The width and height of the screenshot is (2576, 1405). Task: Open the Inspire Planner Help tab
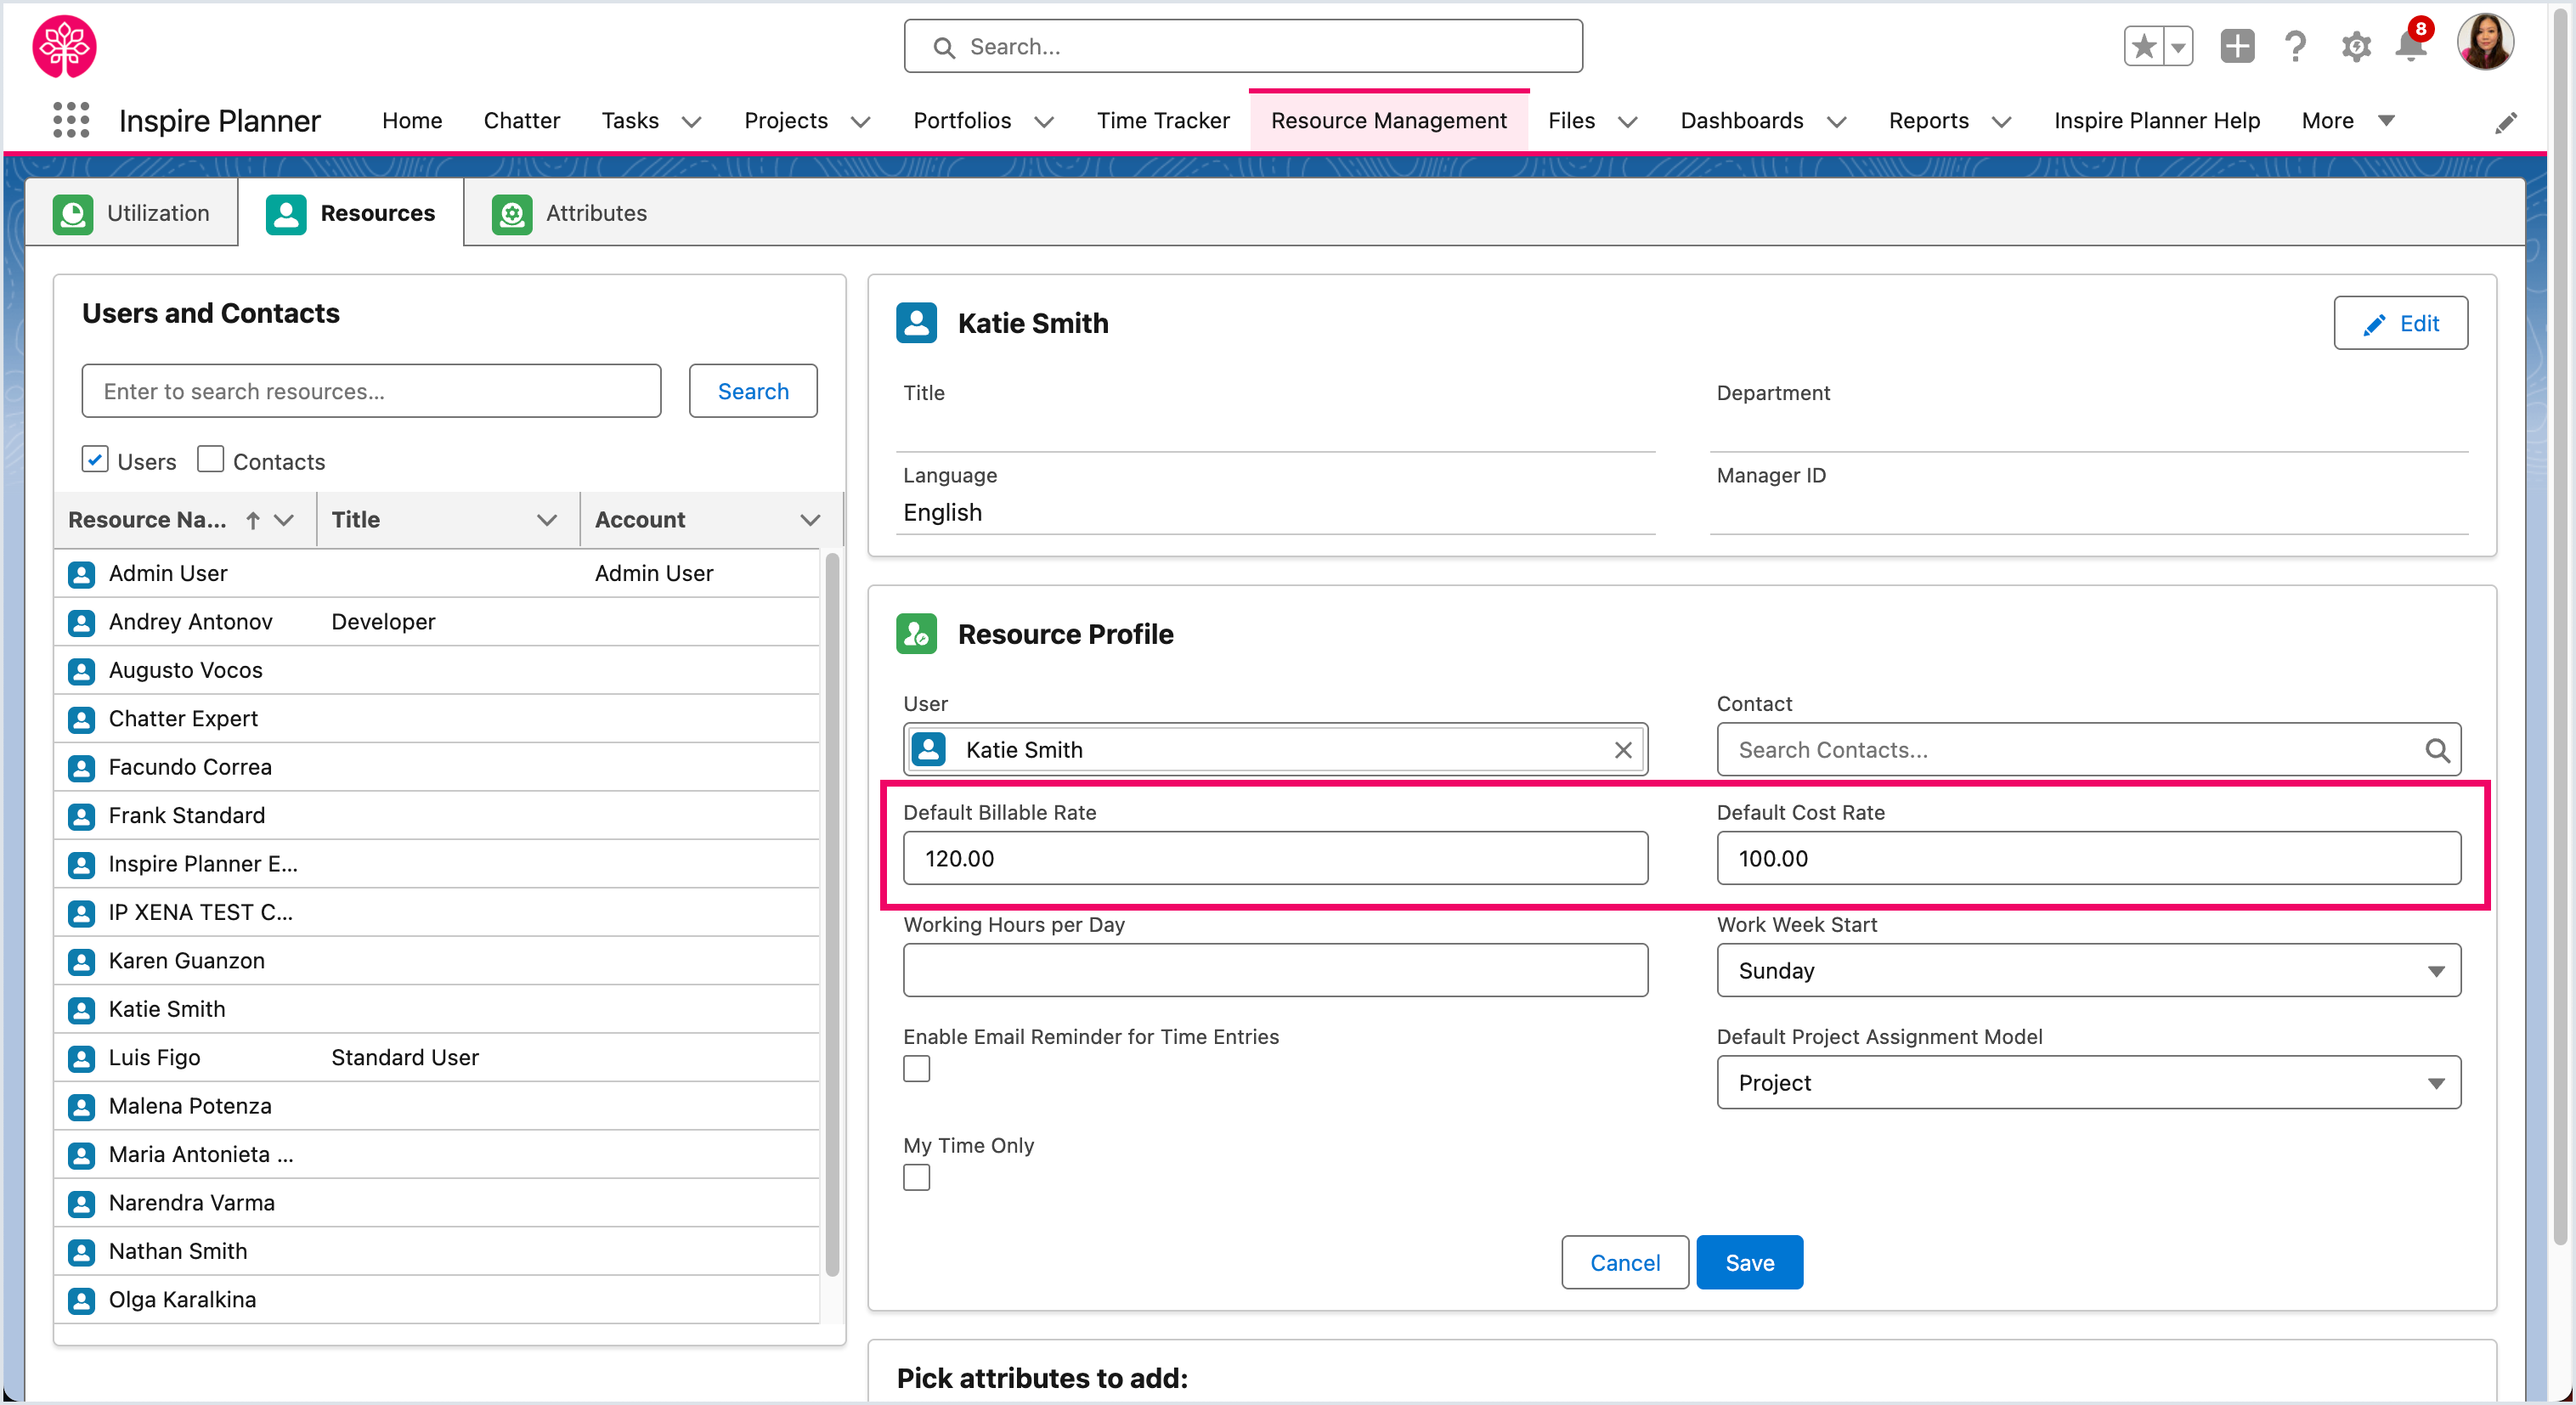click(2156, 121)
